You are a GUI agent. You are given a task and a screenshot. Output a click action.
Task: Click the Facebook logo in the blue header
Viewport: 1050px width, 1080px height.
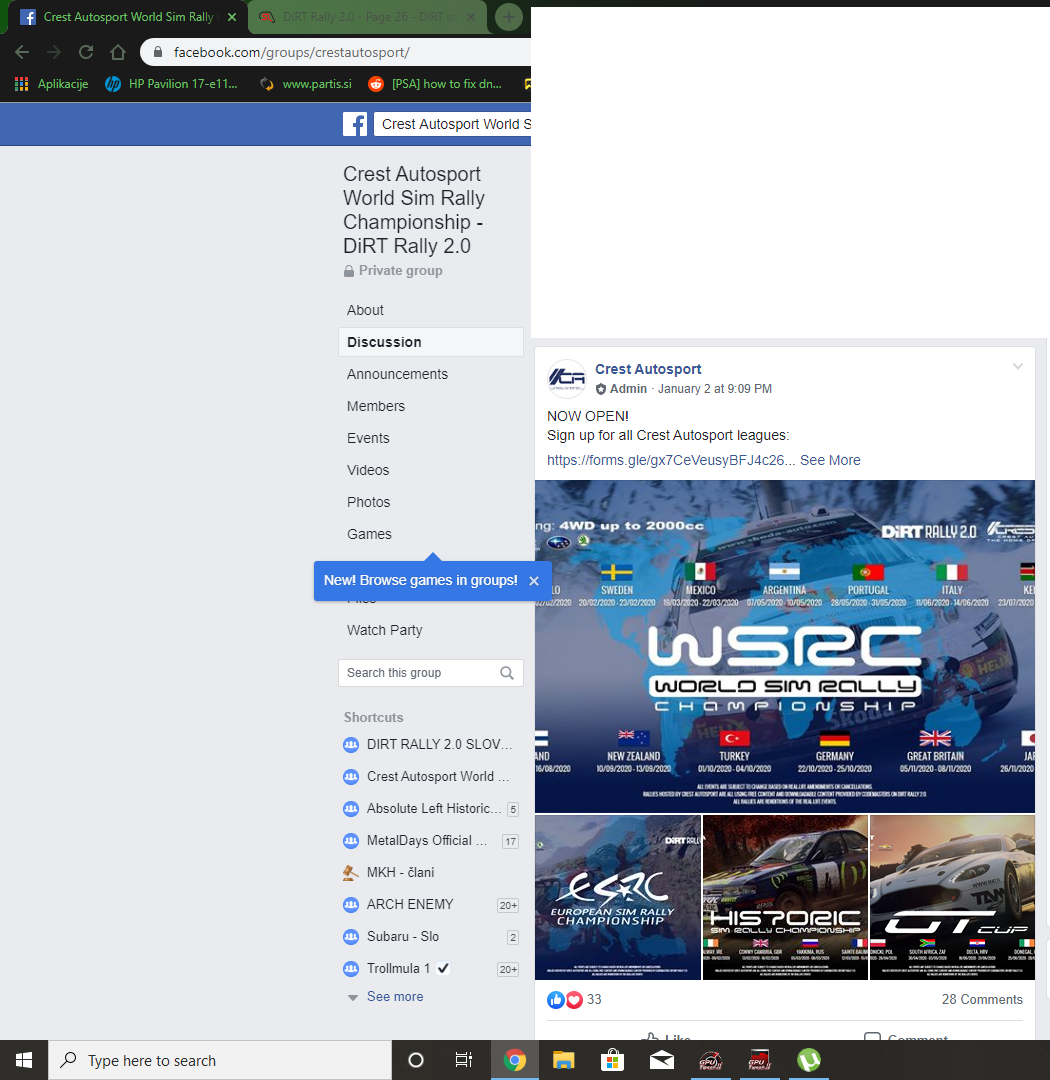pyautogui.click(x=355, y=125)
